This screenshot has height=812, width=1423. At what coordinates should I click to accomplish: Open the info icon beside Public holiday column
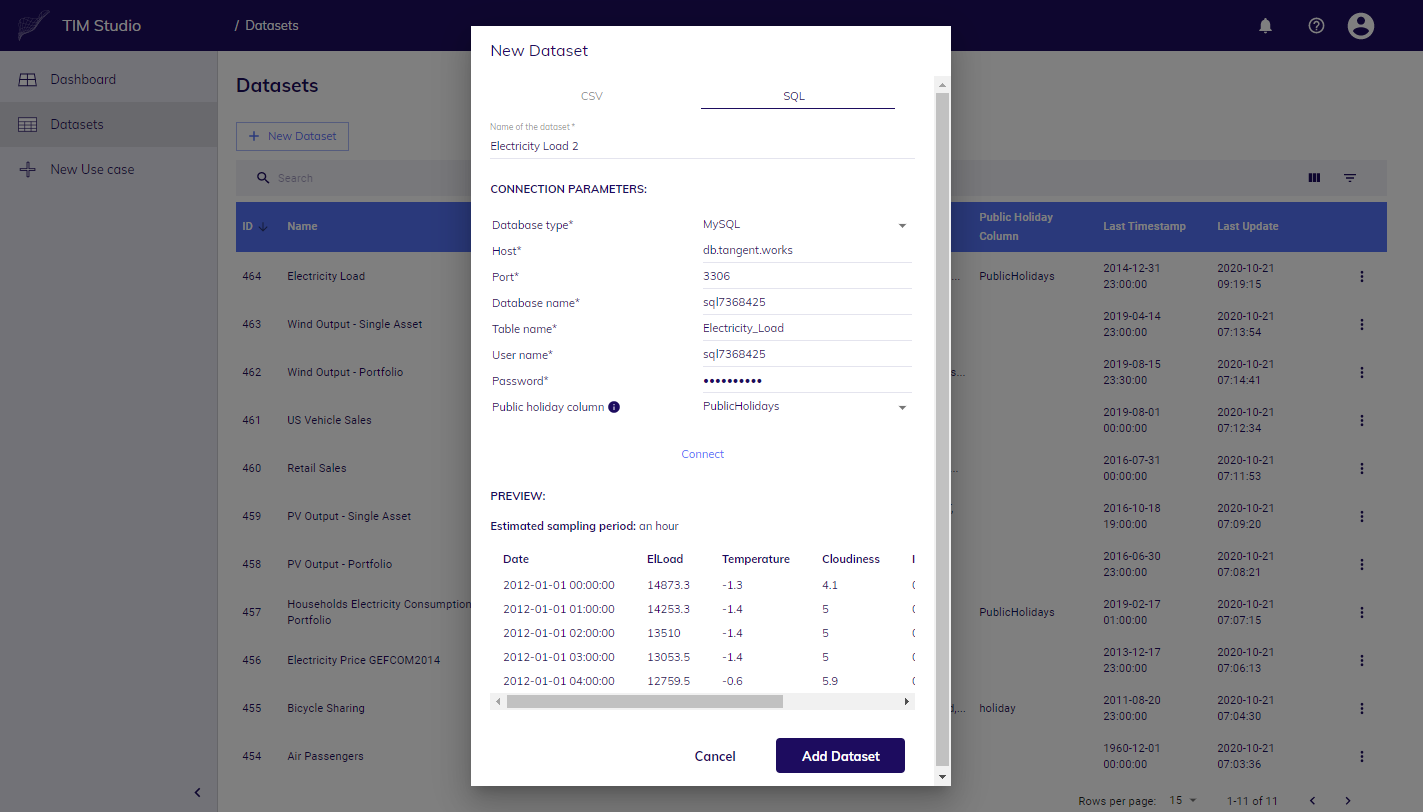pyautogui.click(x=614, y=407)
